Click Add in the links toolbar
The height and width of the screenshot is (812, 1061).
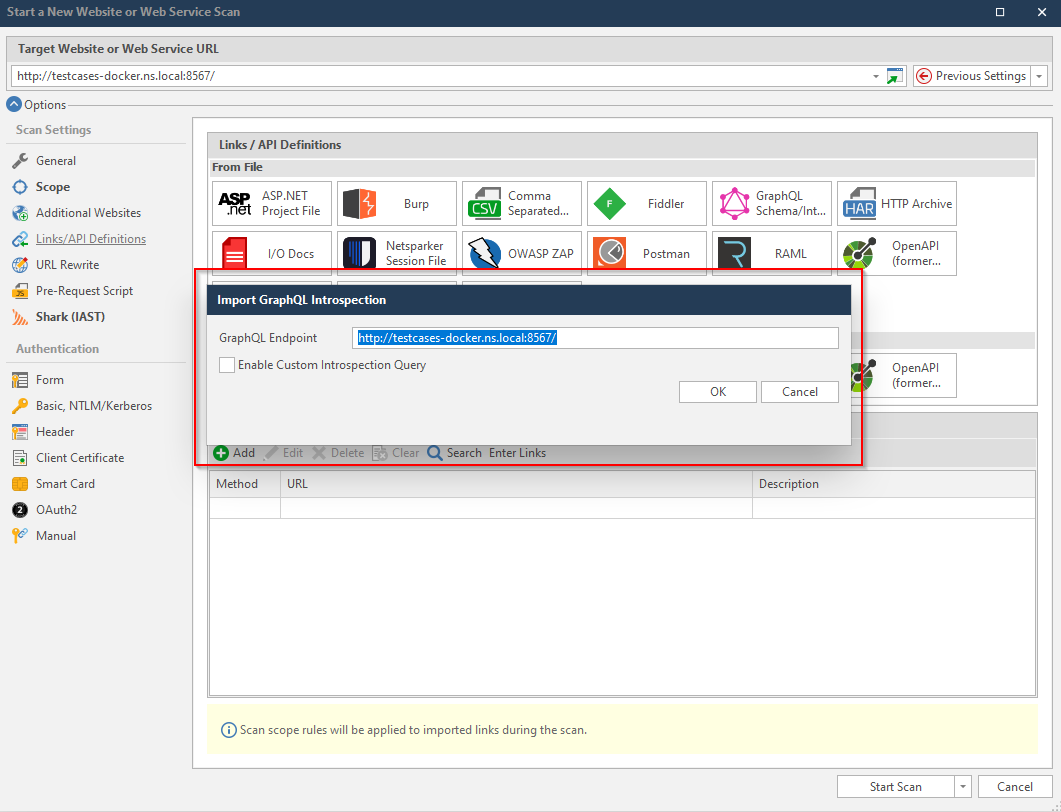(x=234, y=453)
